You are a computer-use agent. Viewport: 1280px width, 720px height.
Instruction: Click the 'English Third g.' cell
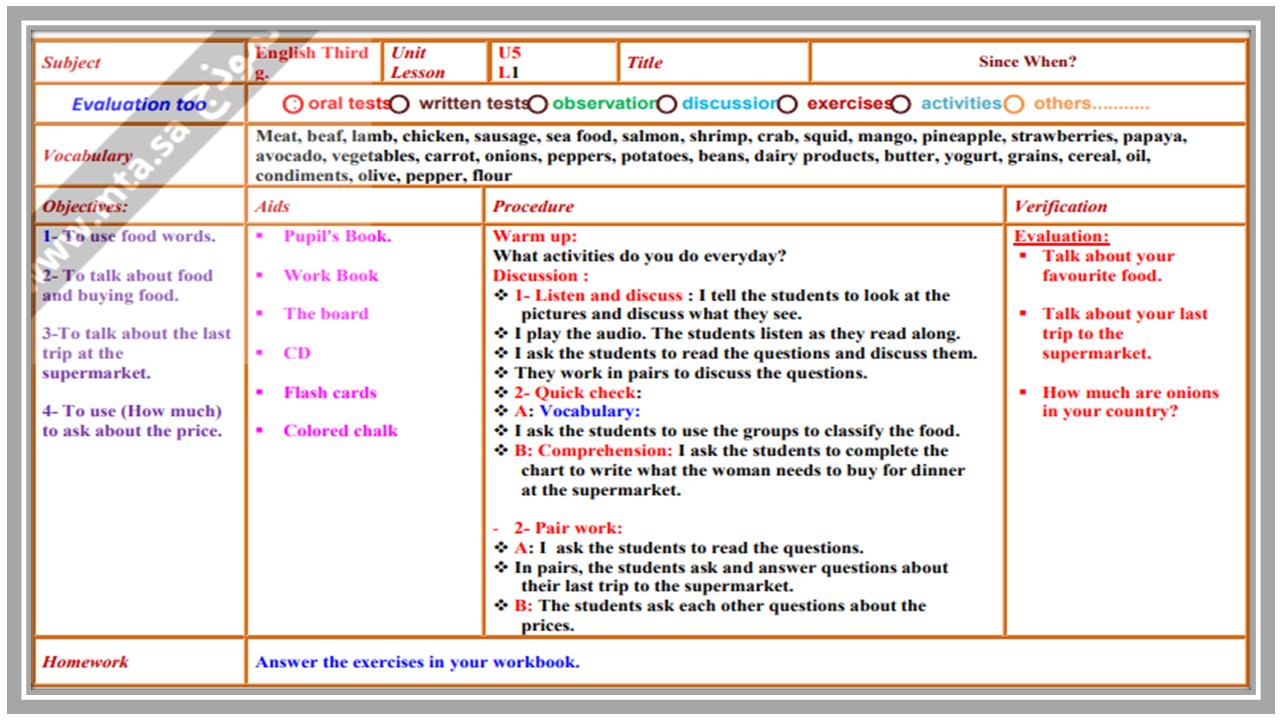[x=314, y=62]
